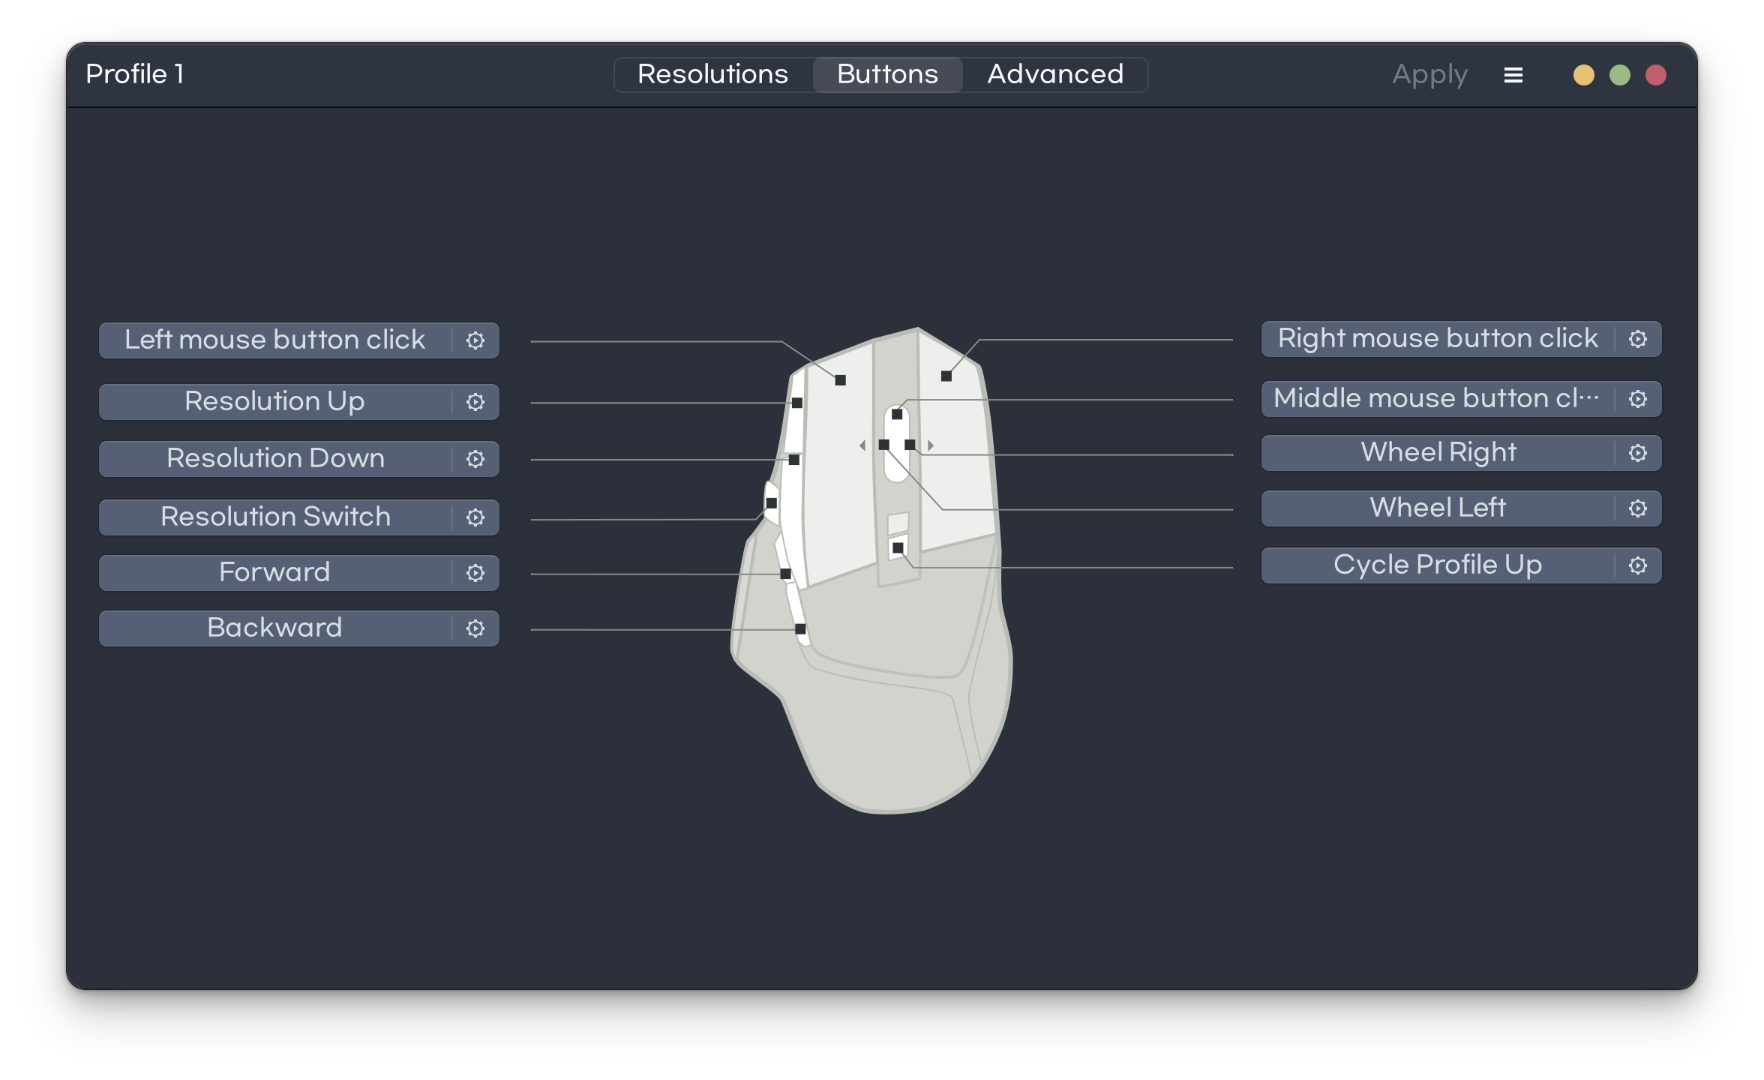Open gear options for Cycle Profile Up
This screenshot has width=1764, height=1080.
[1637, 565]
